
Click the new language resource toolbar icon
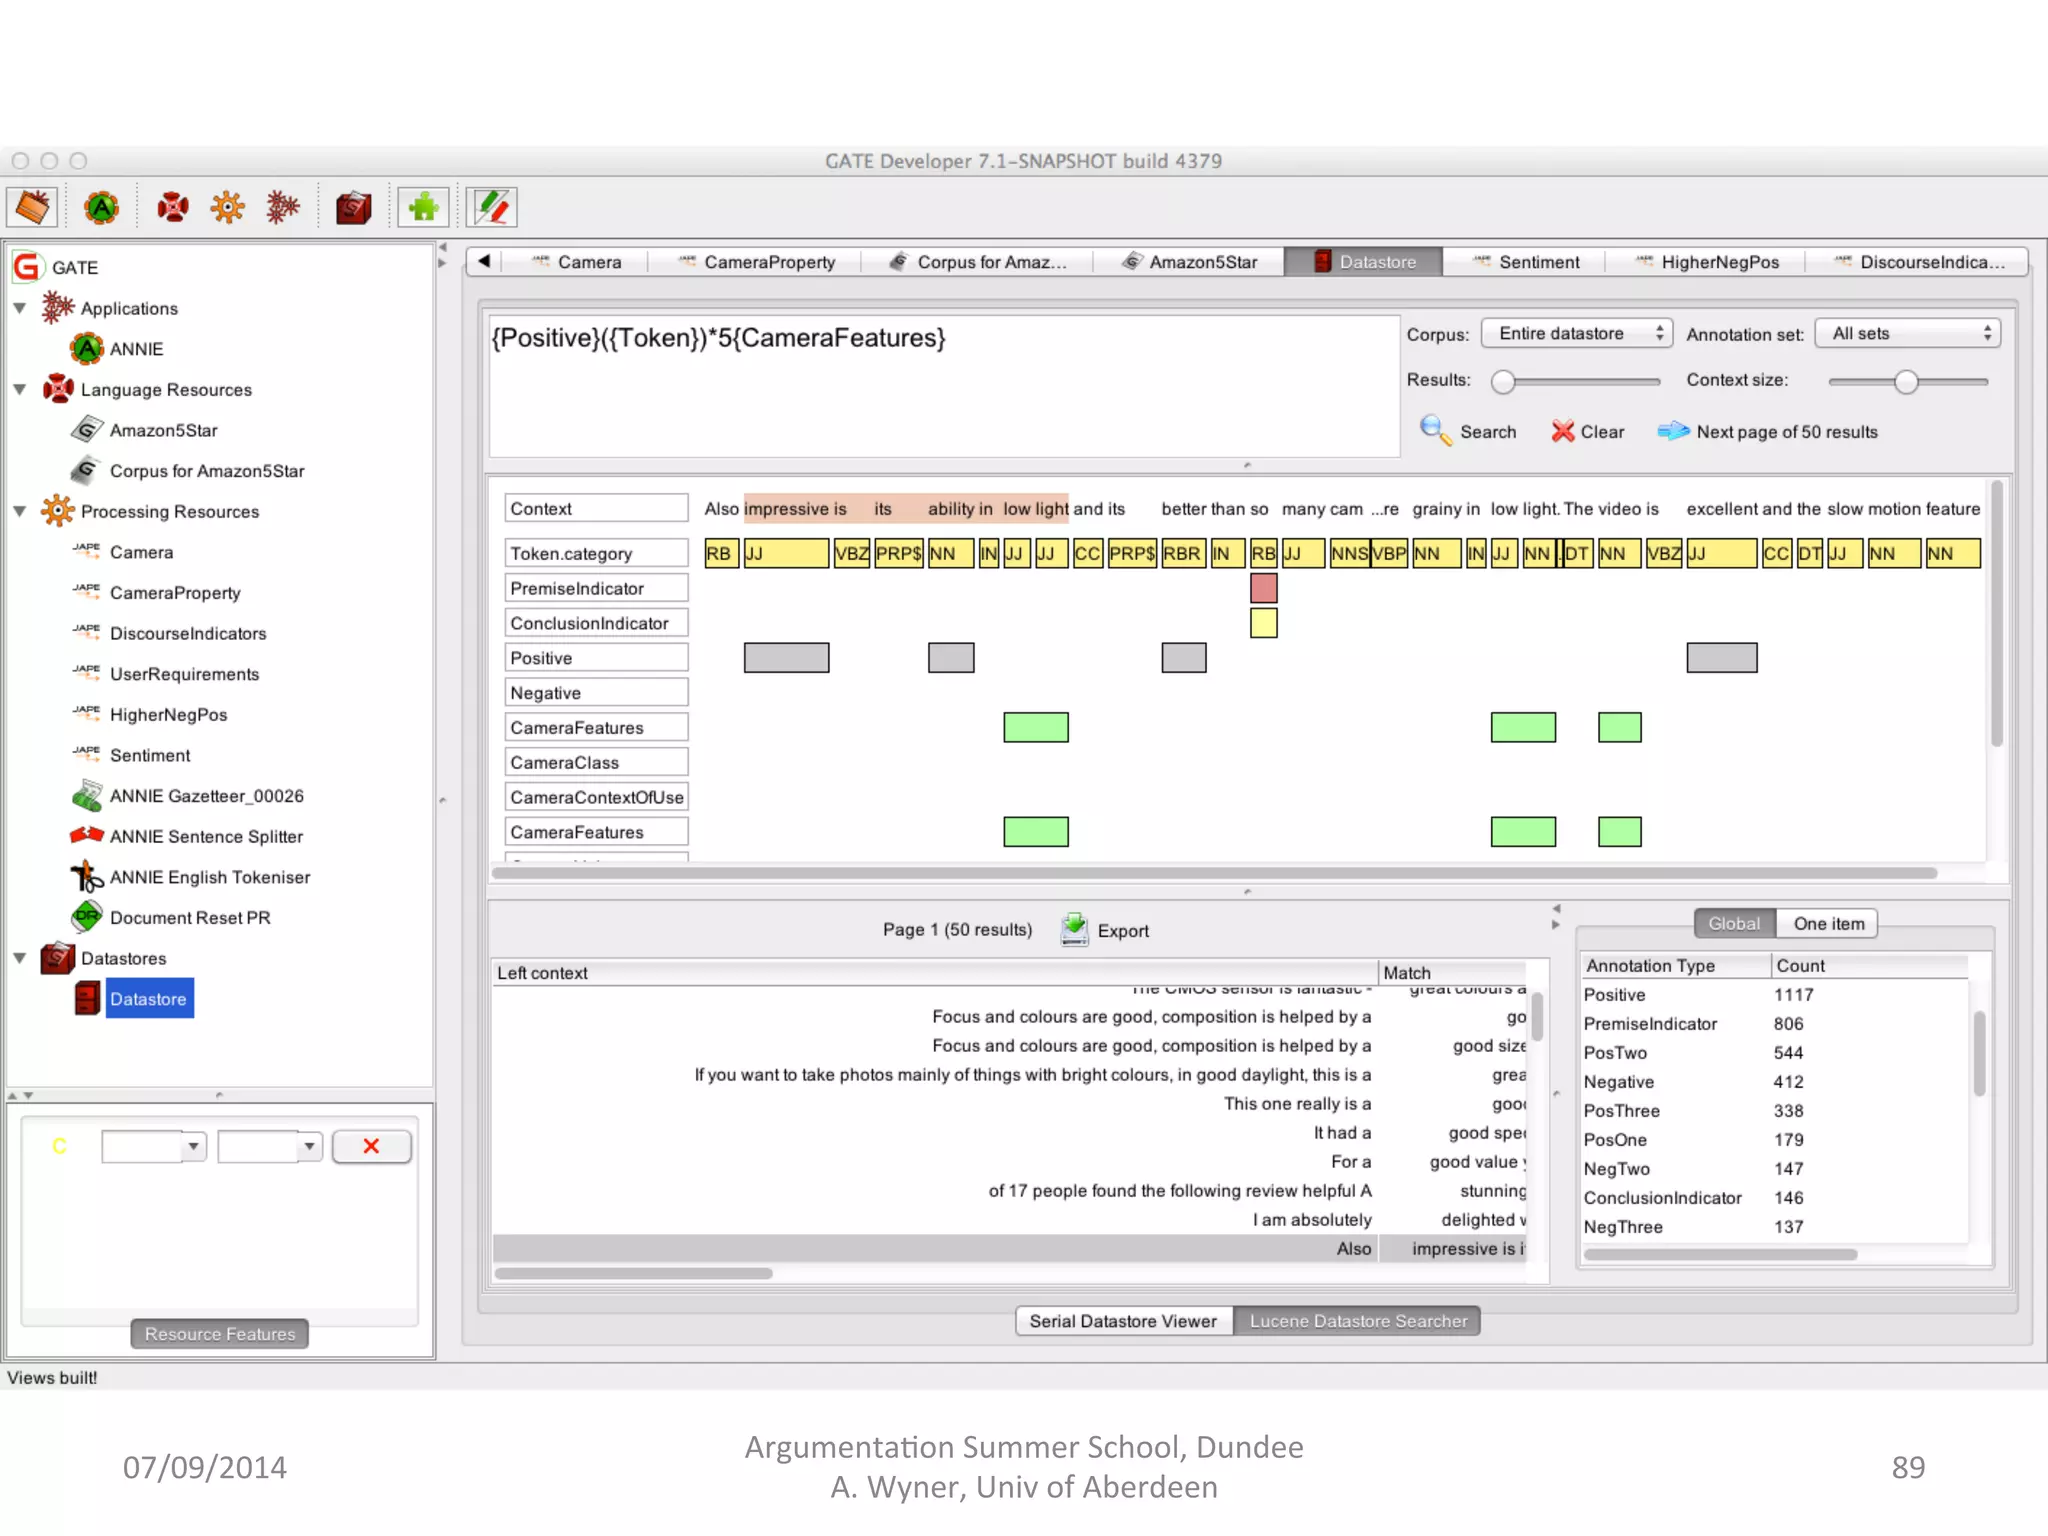[172, 208]
